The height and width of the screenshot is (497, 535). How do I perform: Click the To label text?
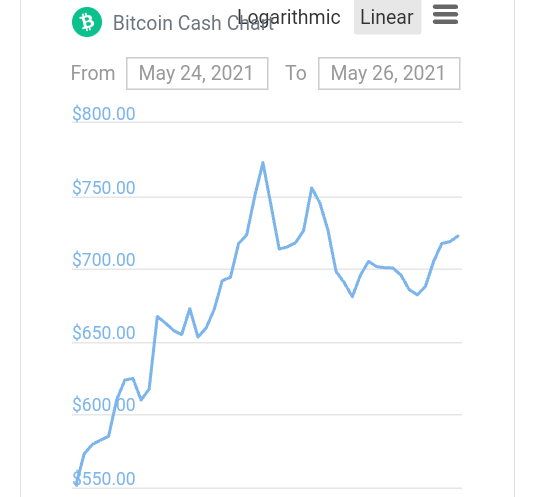coord(296,73)
